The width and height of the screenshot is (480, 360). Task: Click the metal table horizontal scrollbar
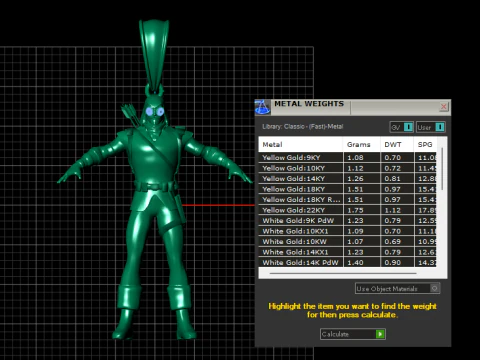click(x=343, y=273)
